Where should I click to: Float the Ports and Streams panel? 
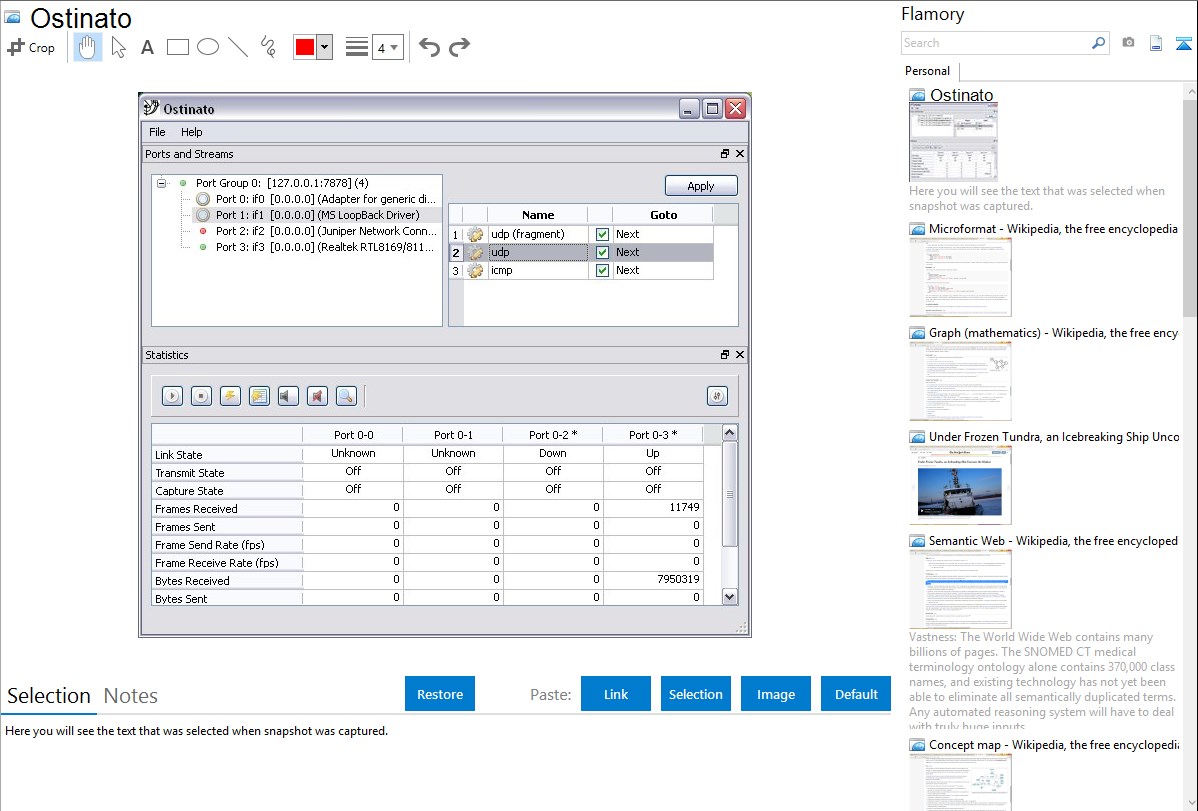pos(725,154)
